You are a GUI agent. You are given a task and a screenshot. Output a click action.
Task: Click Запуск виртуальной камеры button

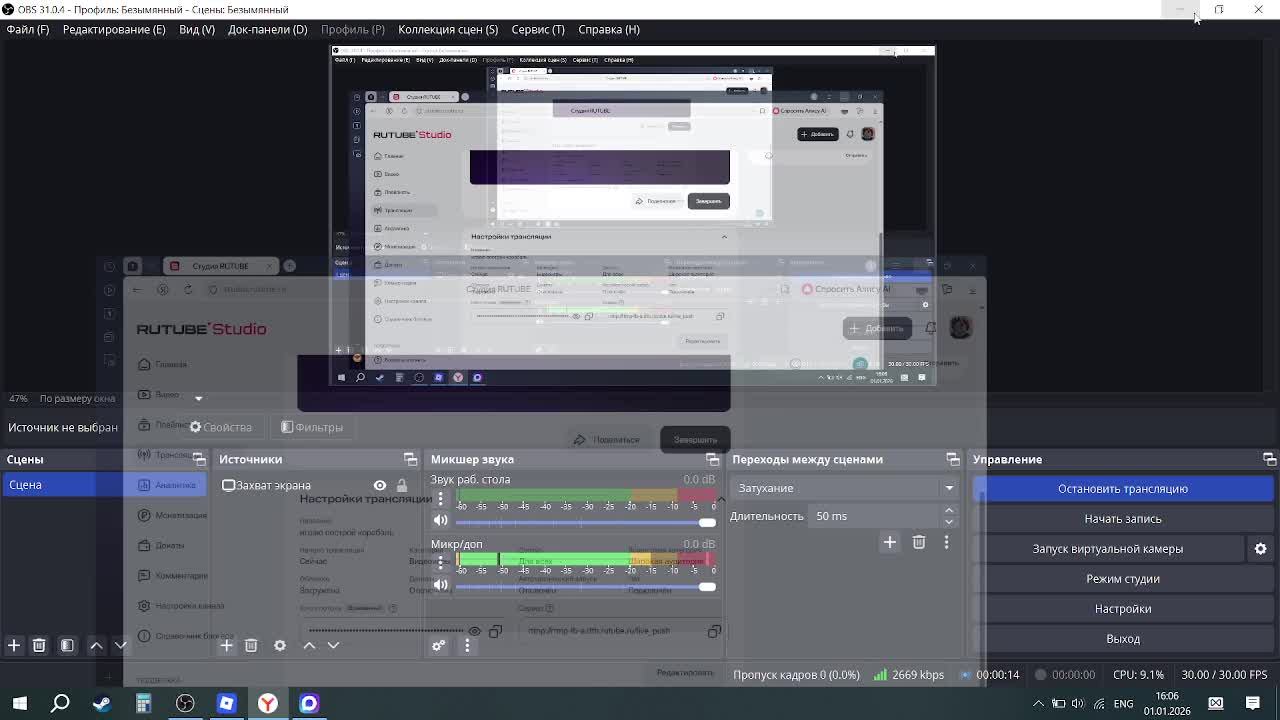[1108, 549]
